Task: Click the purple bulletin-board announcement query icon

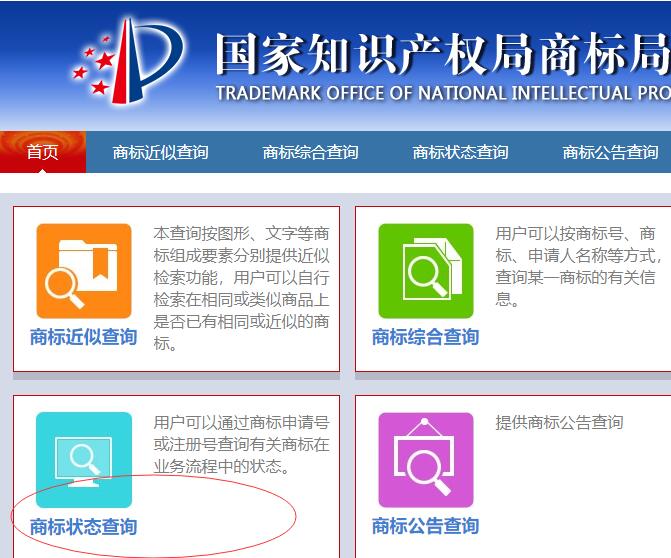Action: (x=425, y=459)
